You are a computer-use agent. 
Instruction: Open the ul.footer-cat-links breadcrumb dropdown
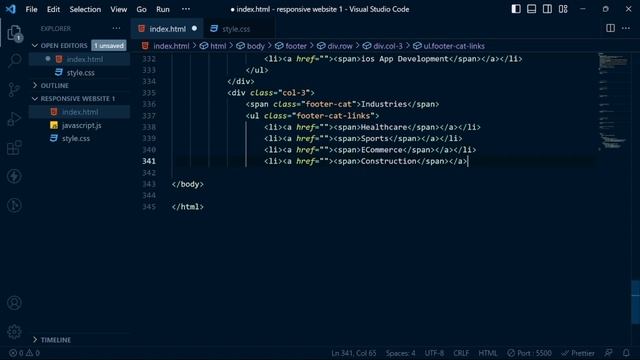tap(449, 46)
